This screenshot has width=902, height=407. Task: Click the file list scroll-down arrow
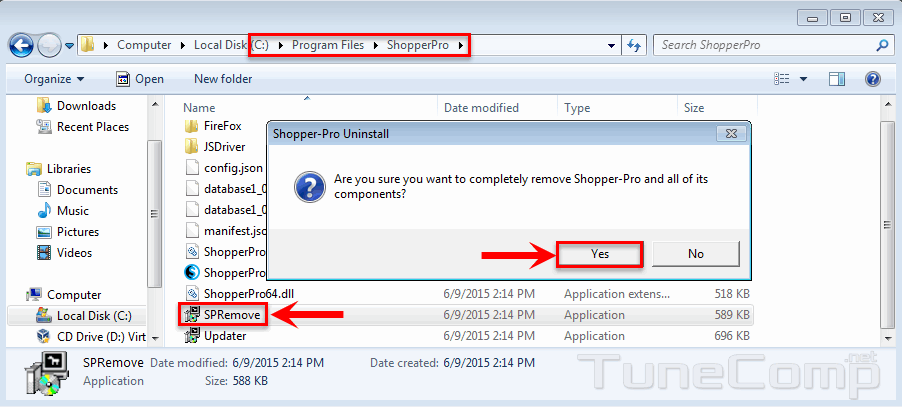pyautogui.click(x=889, y=339)
